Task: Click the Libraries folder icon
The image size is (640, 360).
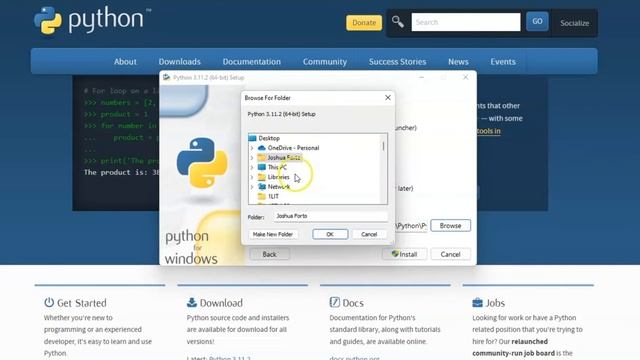Action: tap(262, 177)
